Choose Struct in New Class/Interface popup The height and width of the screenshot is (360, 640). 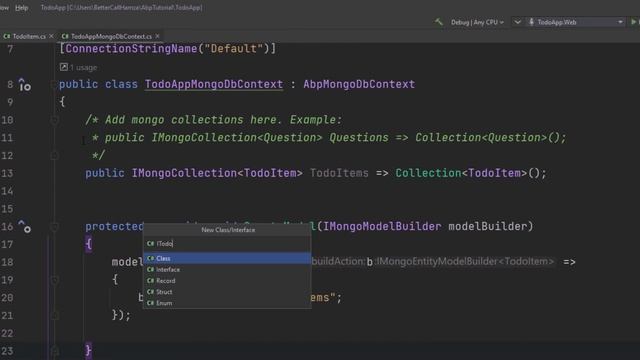[227, 292]
